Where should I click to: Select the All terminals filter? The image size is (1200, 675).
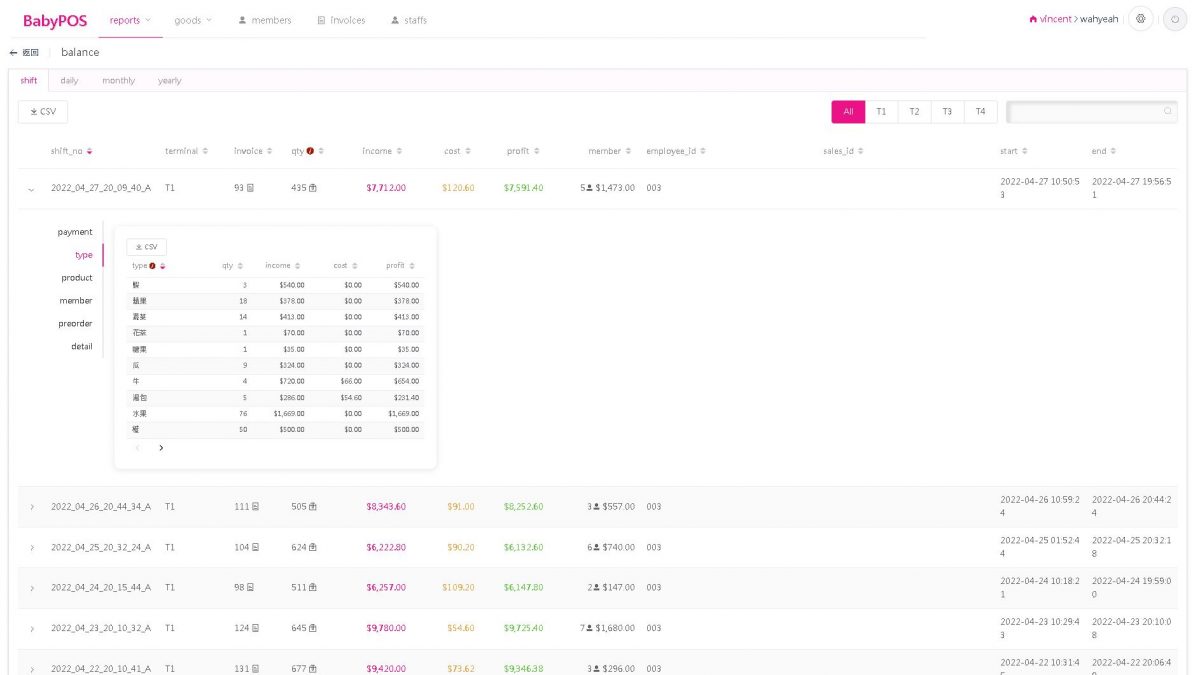848,112
